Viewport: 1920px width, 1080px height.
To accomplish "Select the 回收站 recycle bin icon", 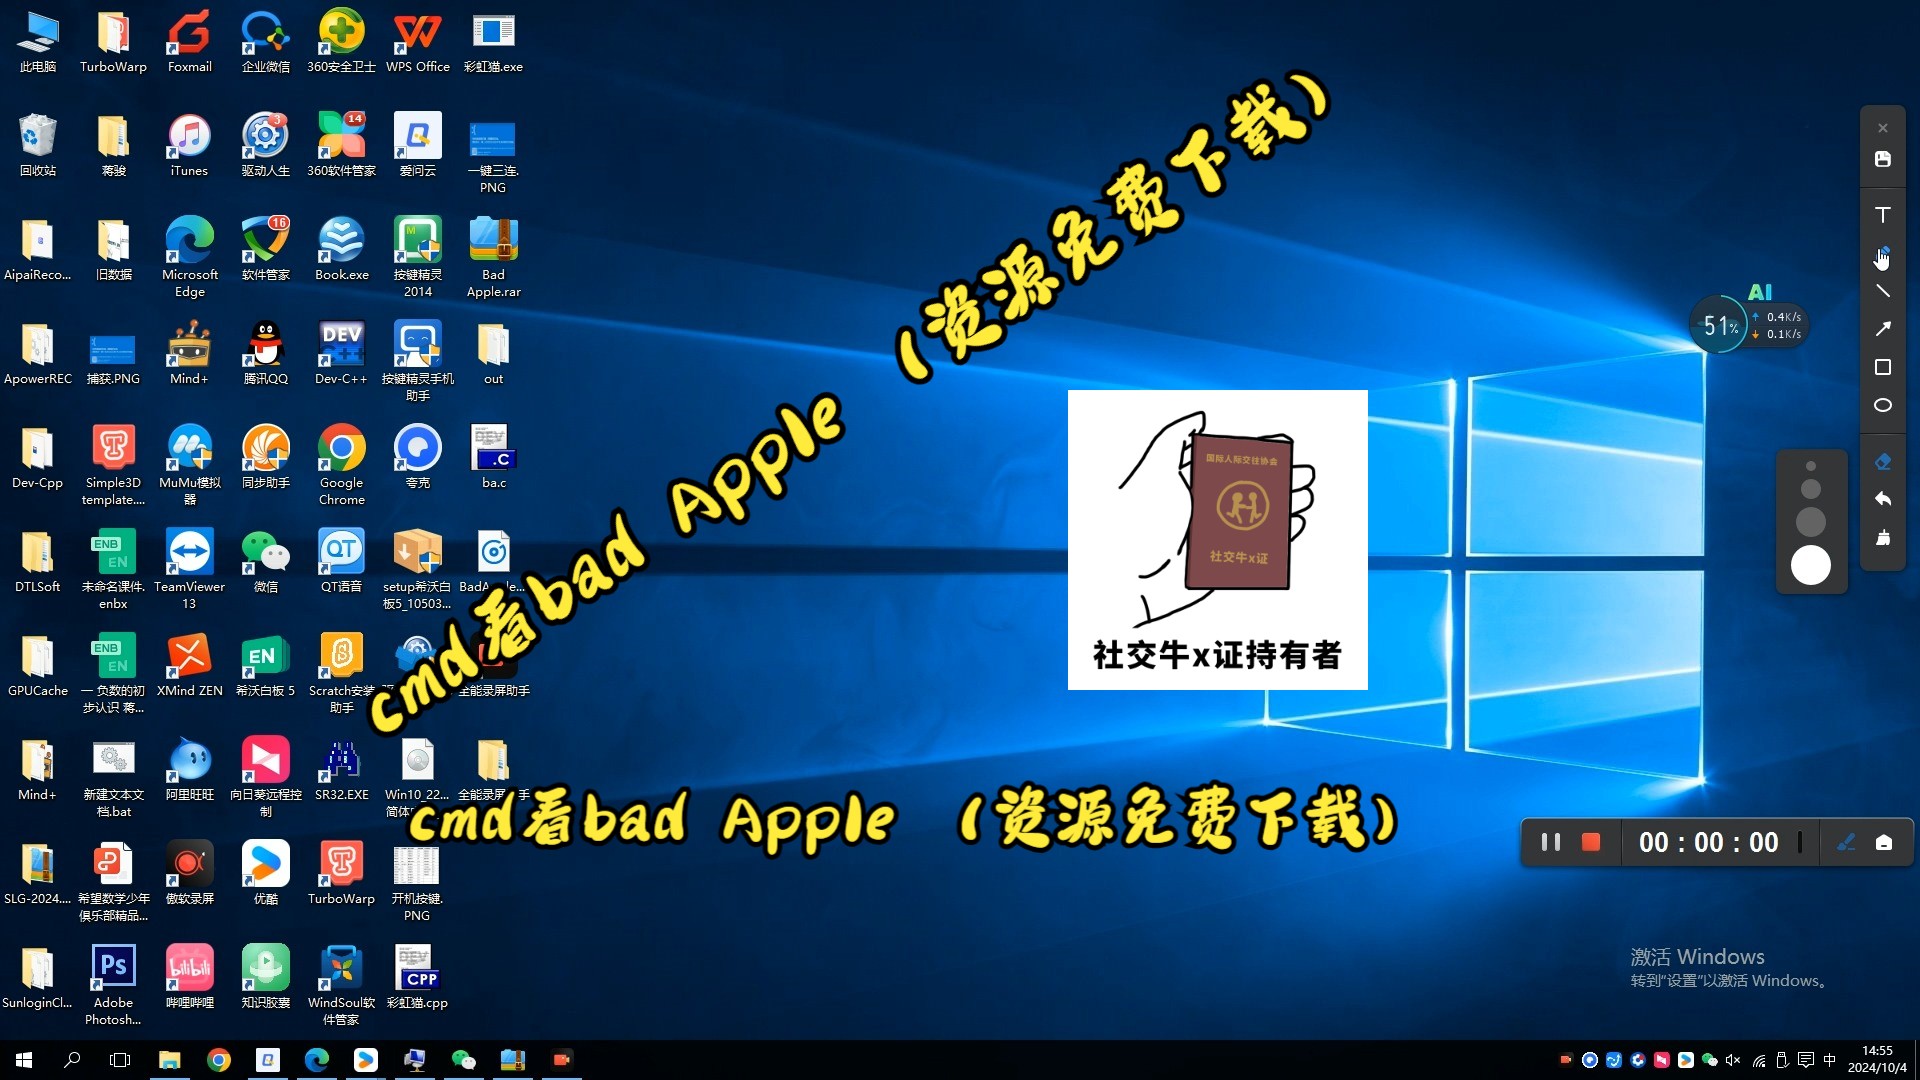I will pyautogui.click(x=37, y=146).
